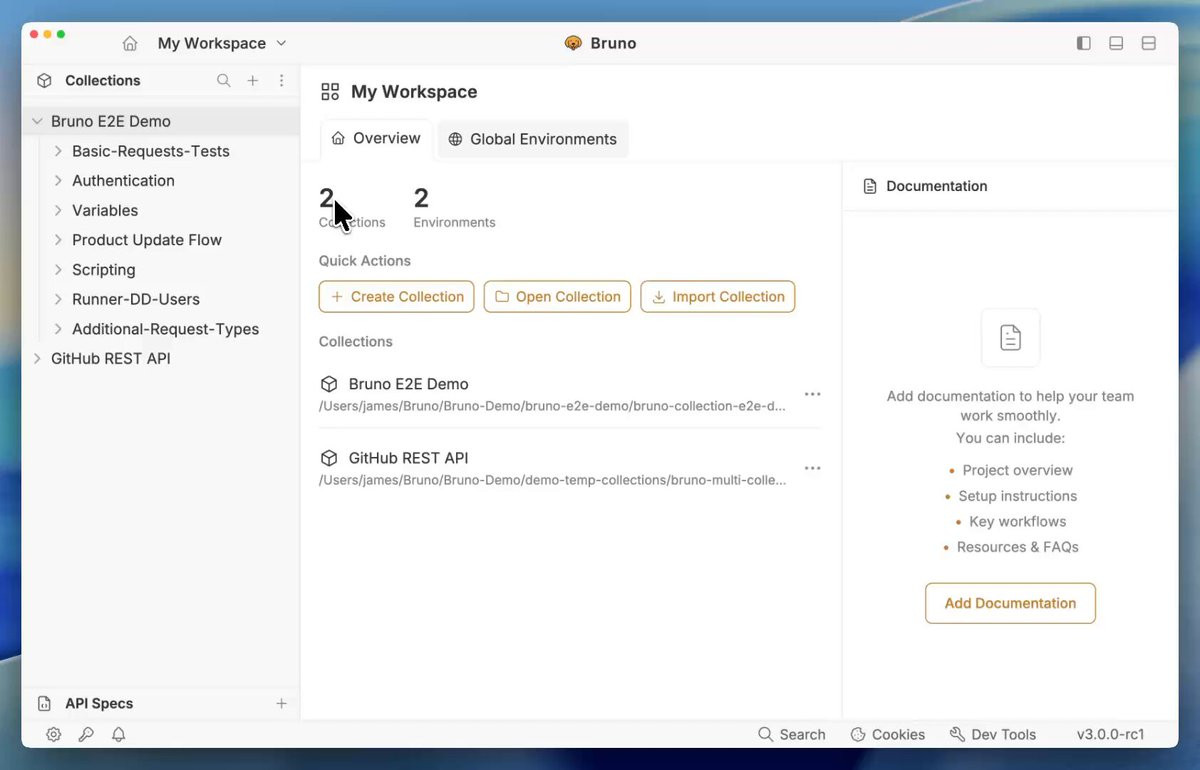Click the home icon in title bar
This screenshot has height=770, width=1200.
click(130, 44)
